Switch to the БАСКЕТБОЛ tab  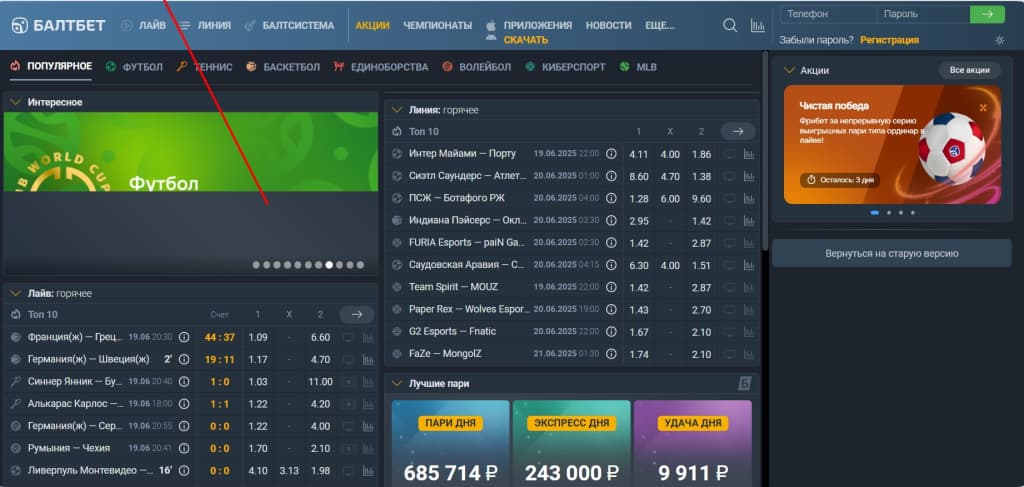[283, 67]
